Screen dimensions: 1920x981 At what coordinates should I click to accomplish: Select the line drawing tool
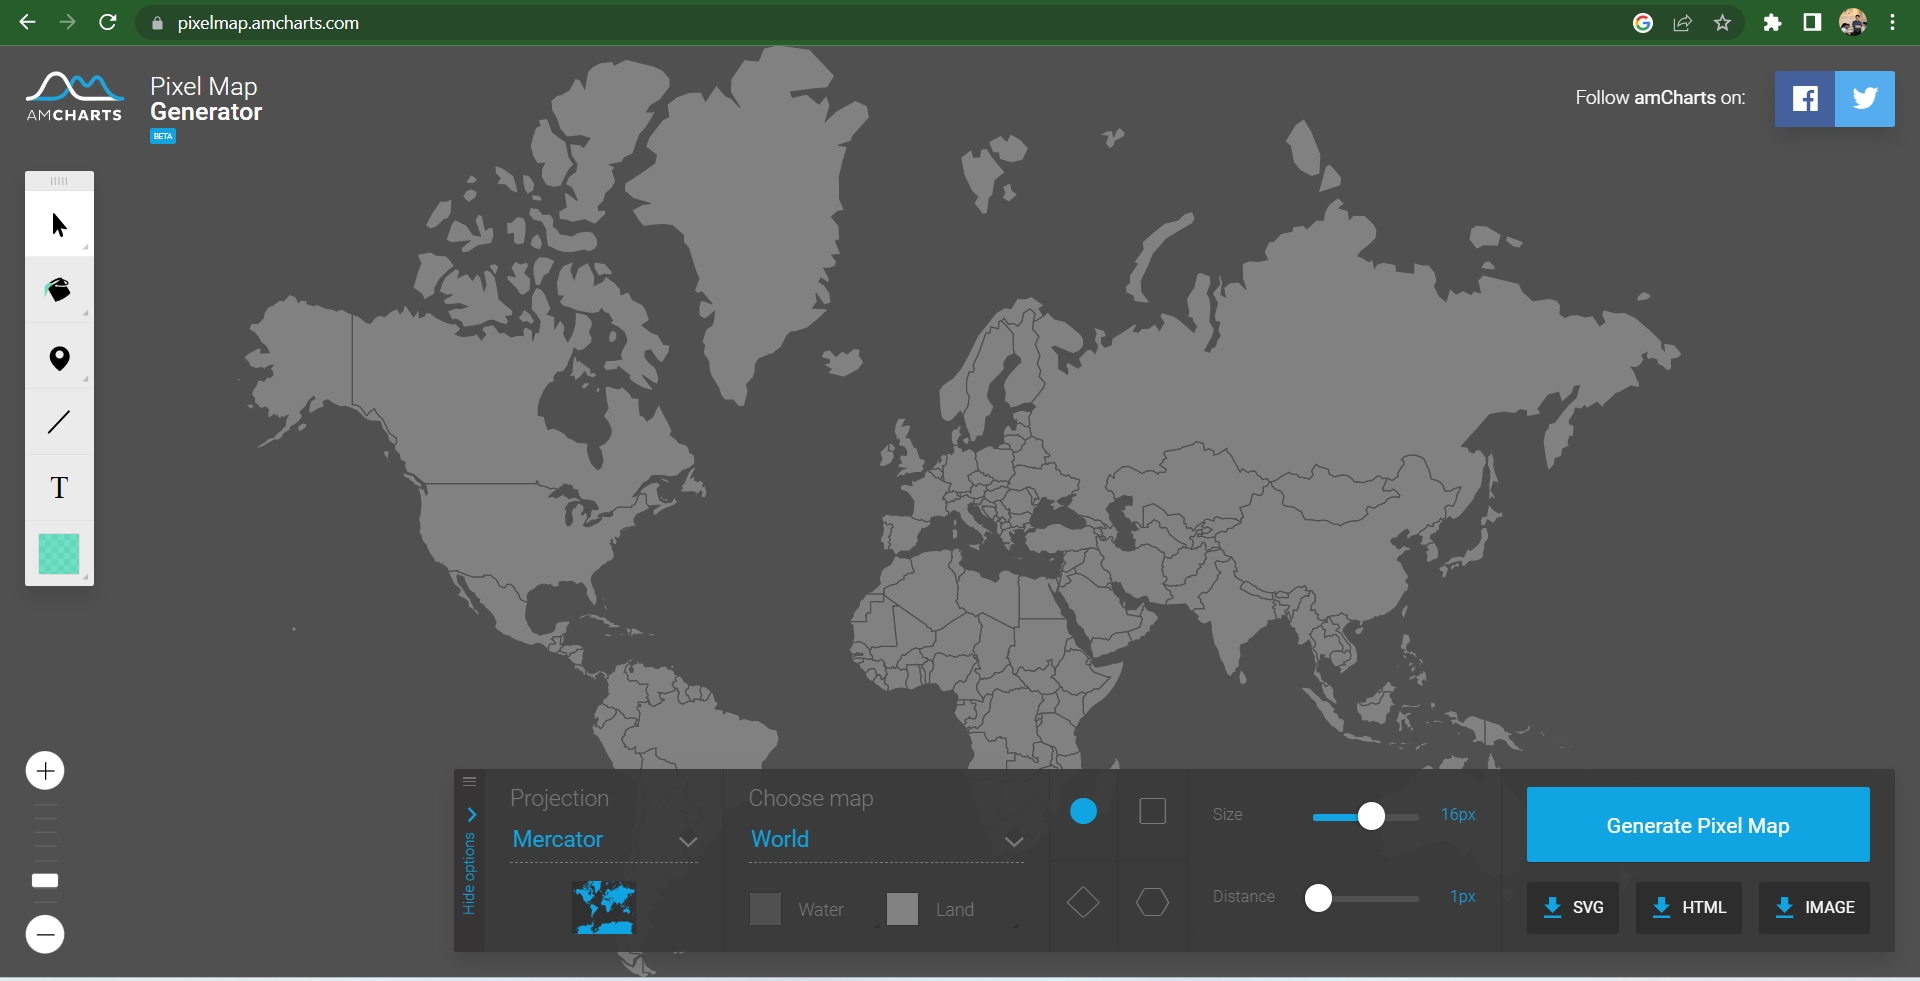click(x=59, y=422)
